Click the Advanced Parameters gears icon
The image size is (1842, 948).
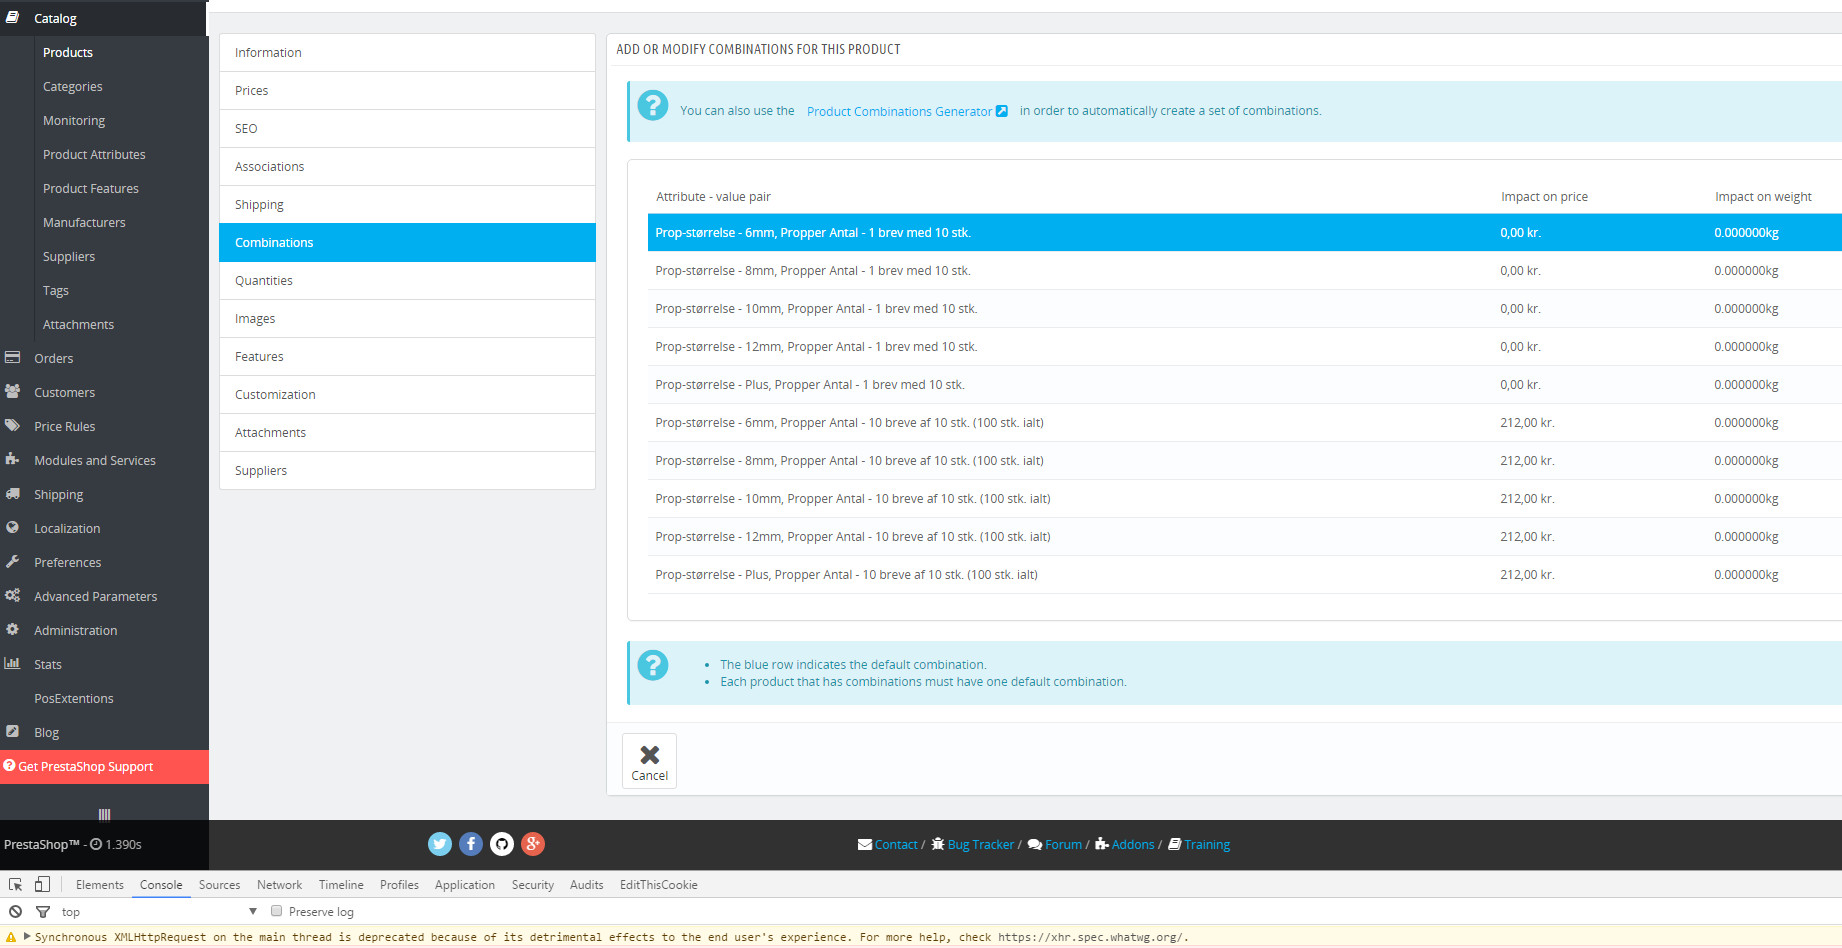(12, 596)
